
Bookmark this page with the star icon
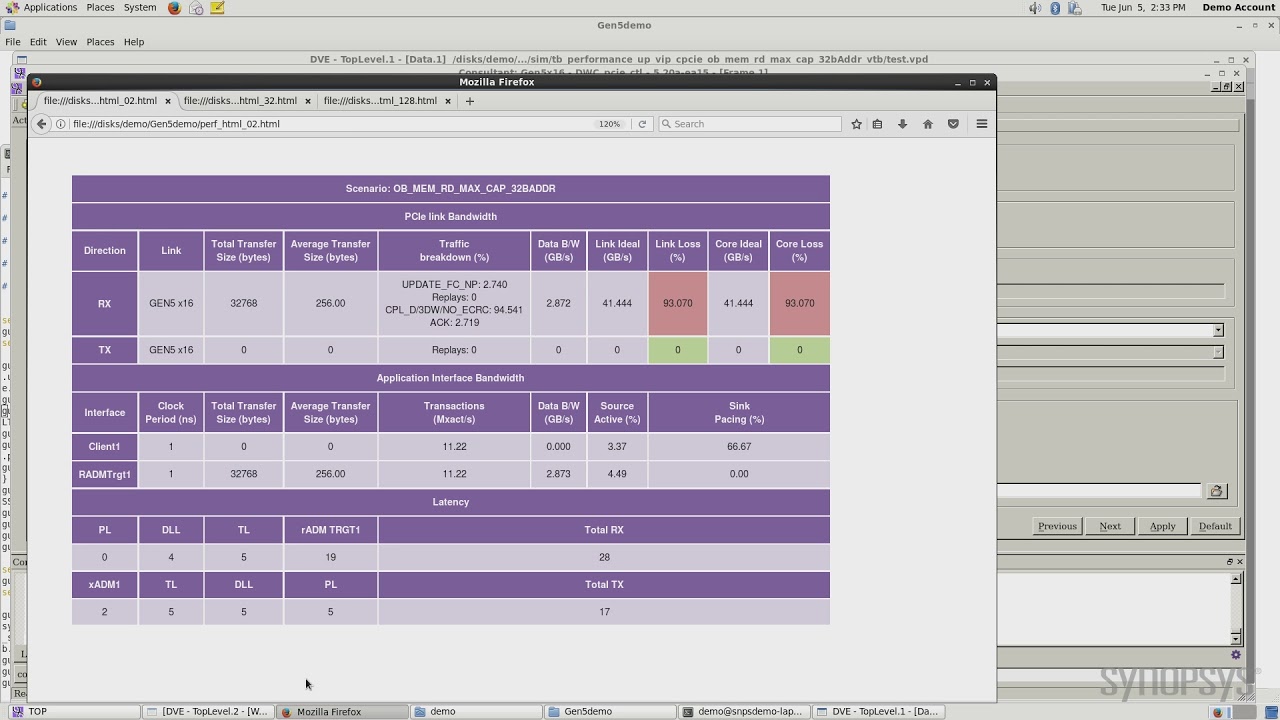tap(856, 124)
